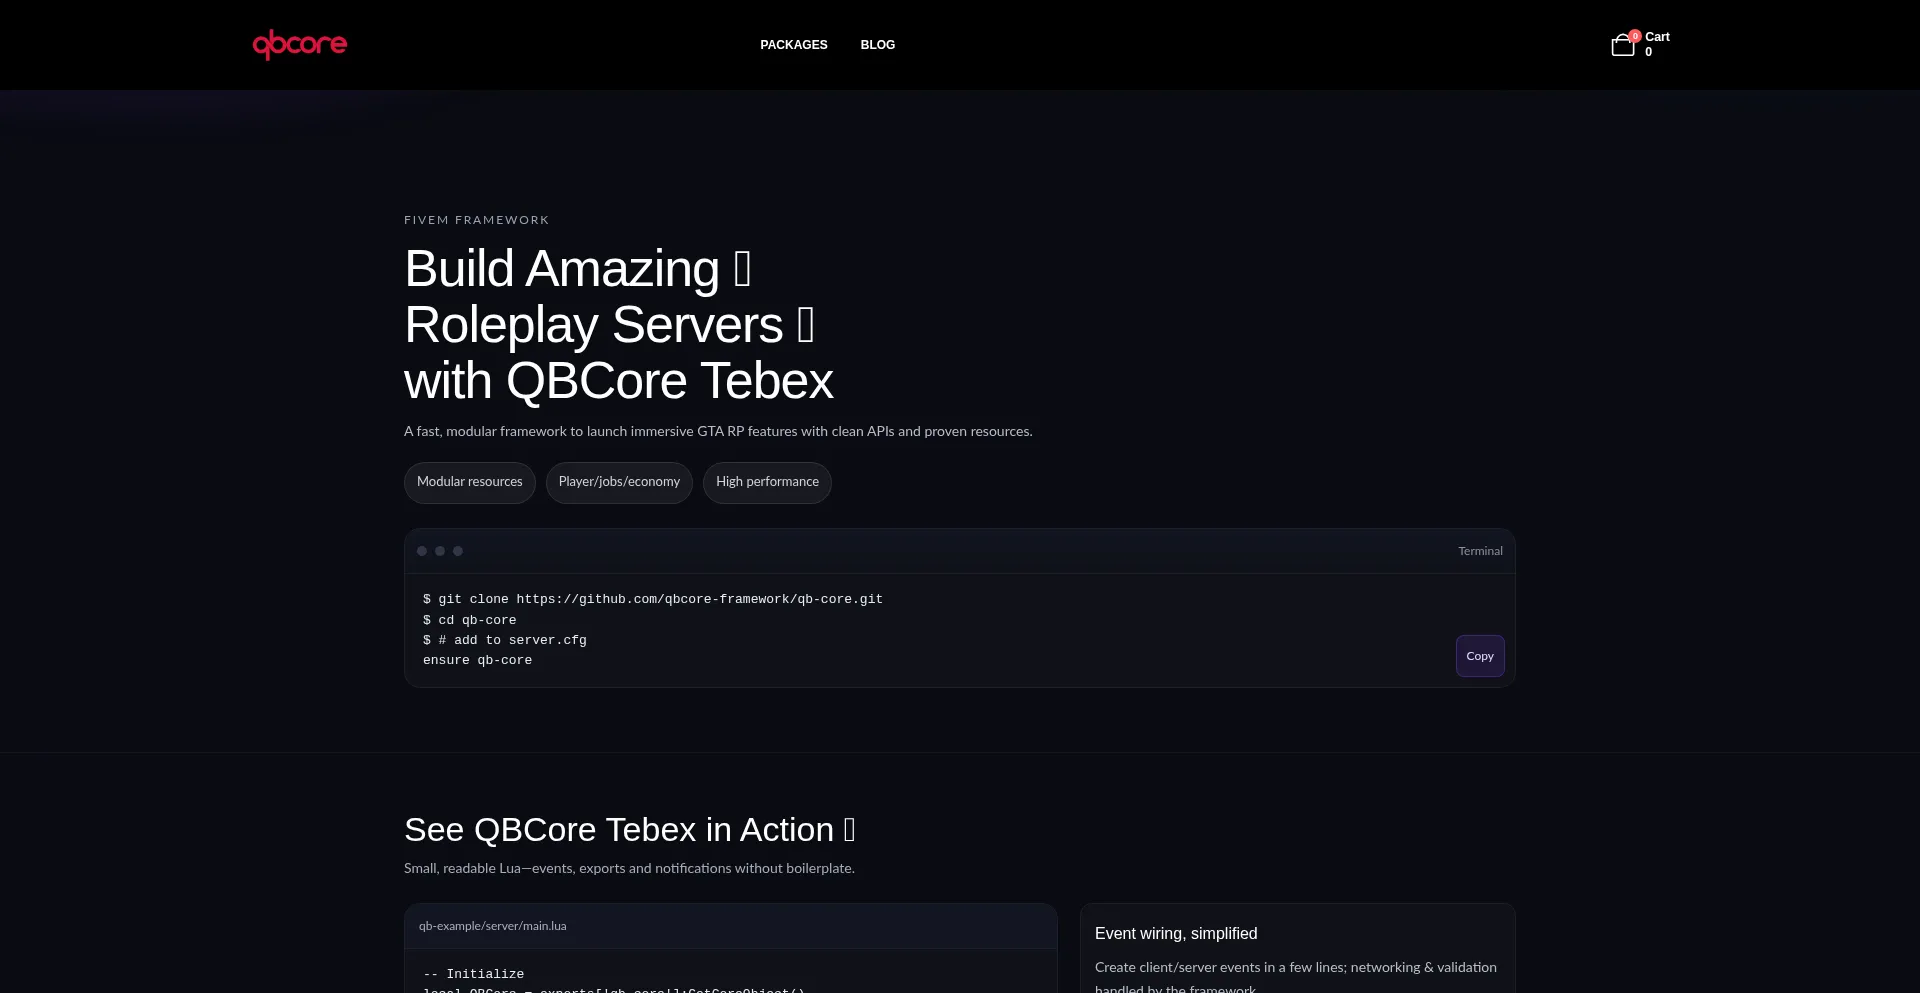Select the "Player/jobs/economy" pill
Image resolution: width=1920 pixels, height=993 pixels.
[619, 482]
